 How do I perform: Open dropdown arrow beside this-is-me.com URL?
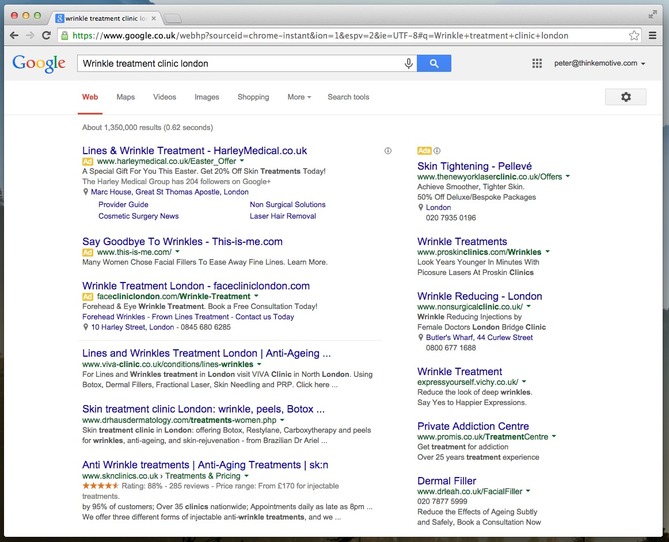177,252
